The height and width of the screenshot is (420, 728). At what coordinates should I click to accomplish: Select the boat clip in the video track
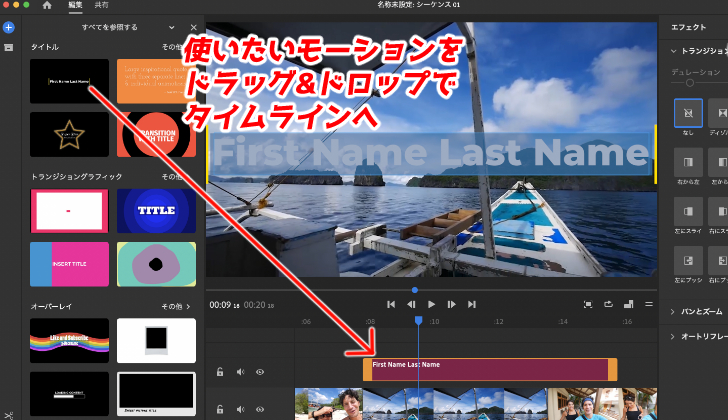point(455,404)
